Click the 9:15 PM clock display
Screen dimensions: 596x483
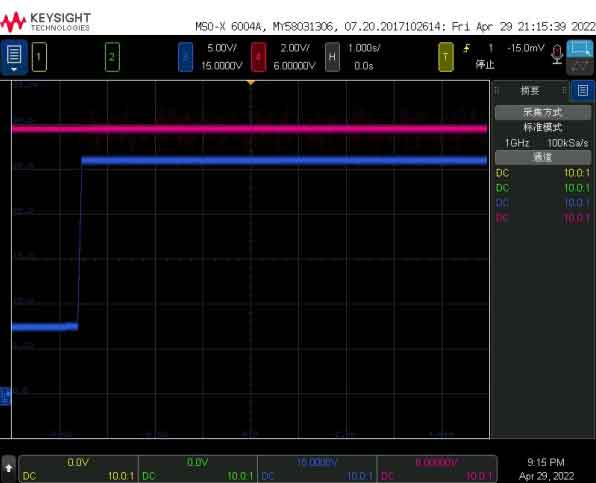[546, 462]
